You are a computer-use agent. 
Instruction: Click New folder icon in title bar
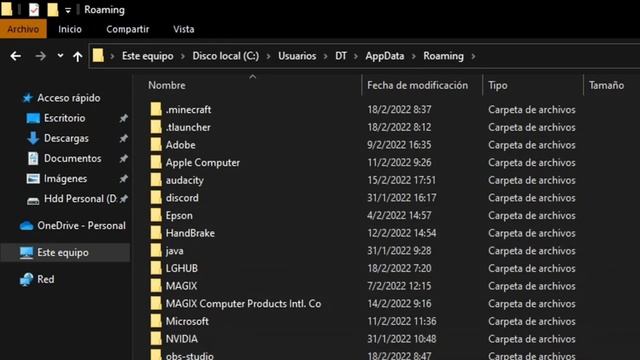click(53, 9)
